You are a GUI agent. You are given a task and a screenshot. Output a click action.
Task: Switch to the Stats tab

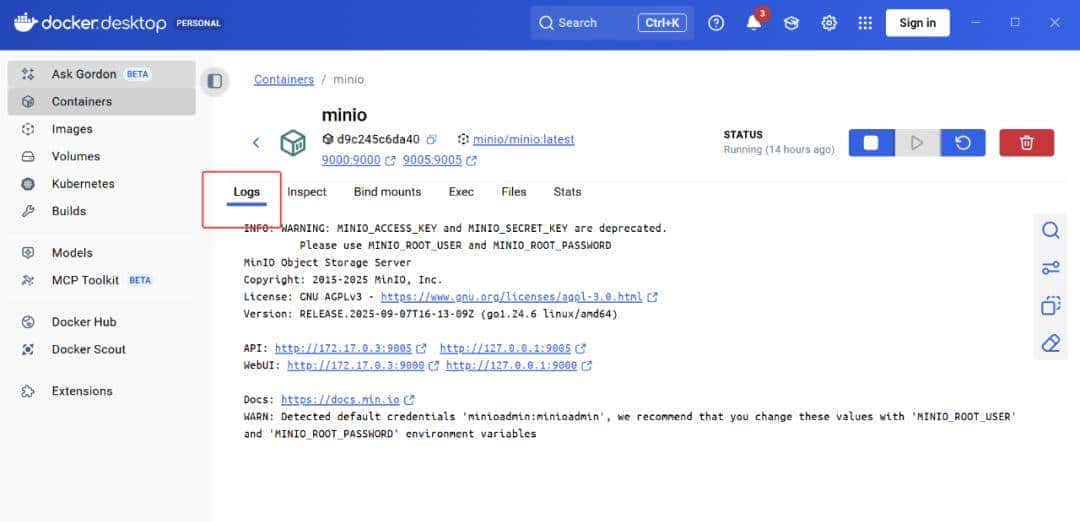pos(567,192)
